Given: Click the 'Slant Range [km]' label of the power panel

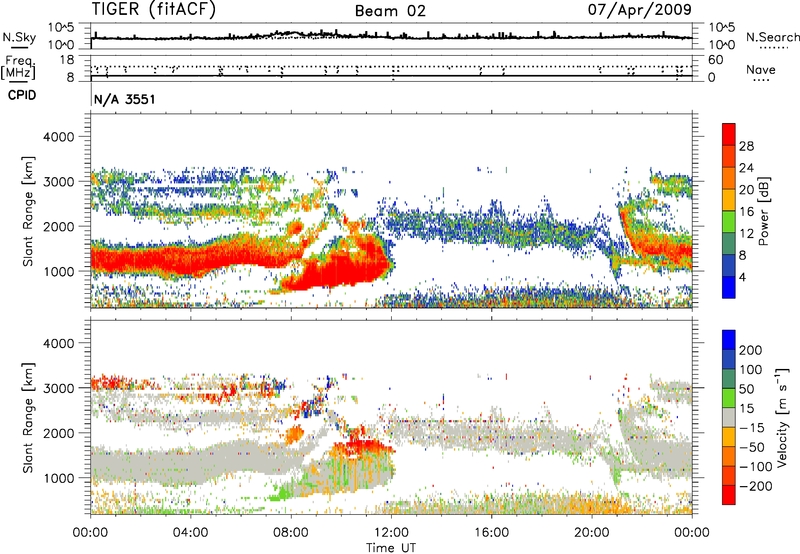Looking at the screenshot, I should pyautogui.click(x=28, y=211).
